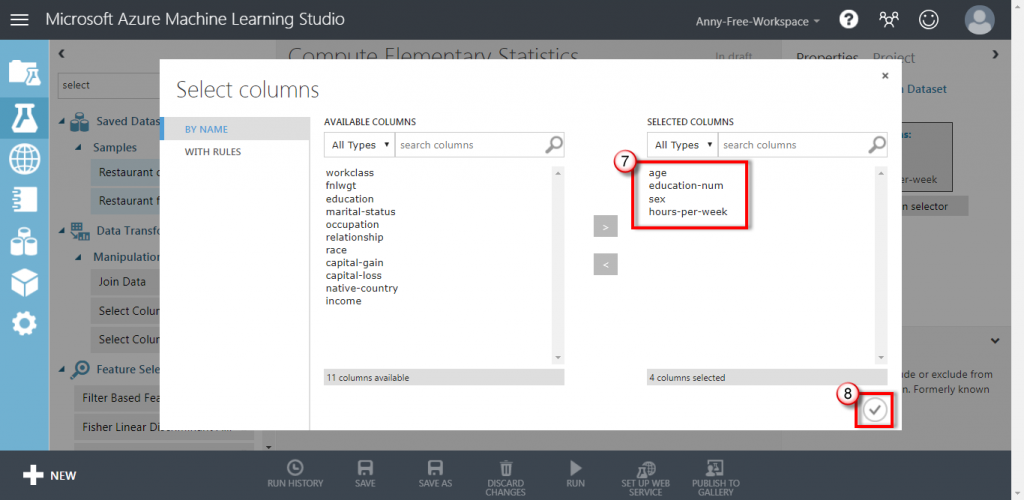The width and height of the screenshot is (1024, 500).
Task: Select the BY NAME tab
Action: 235,129
